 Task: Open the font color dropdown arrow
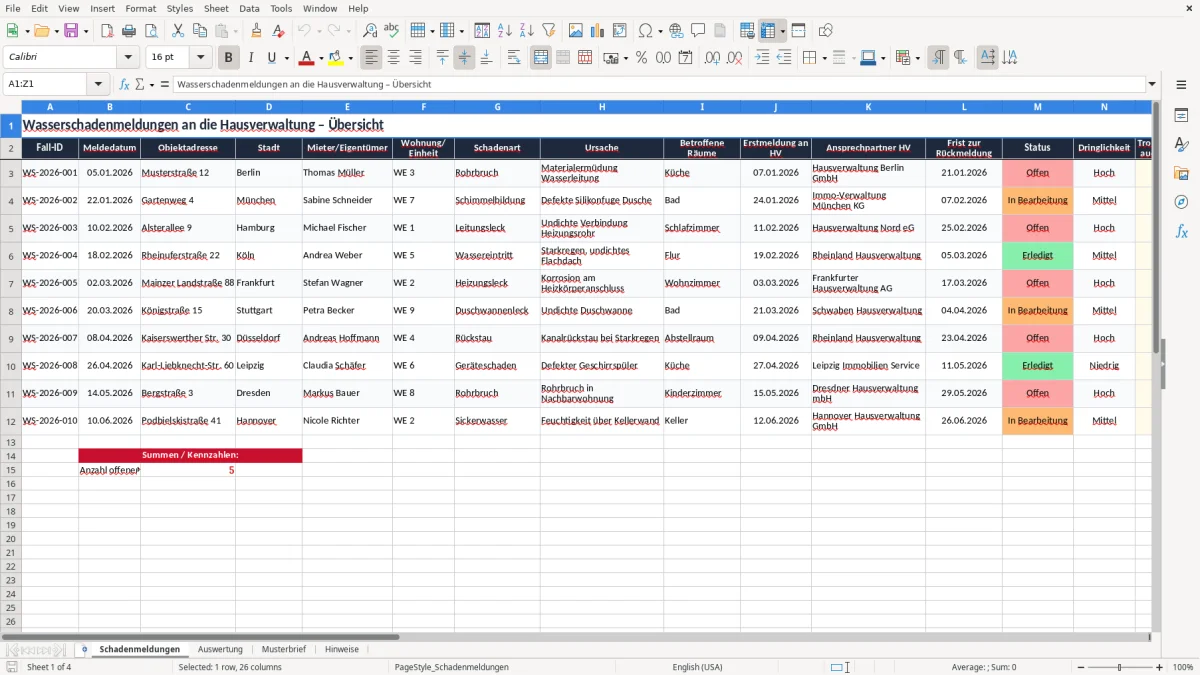(321, 58)
